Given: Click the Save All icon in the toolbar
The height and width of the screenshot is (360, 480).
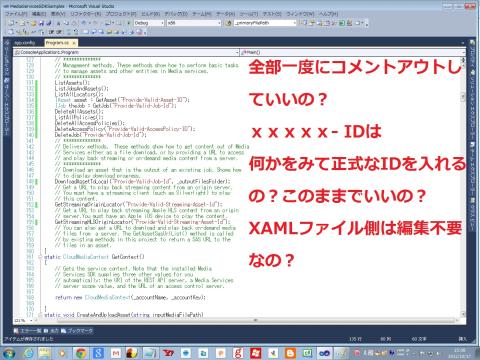Looking at the screenshot, I should [x=49, y=23].
